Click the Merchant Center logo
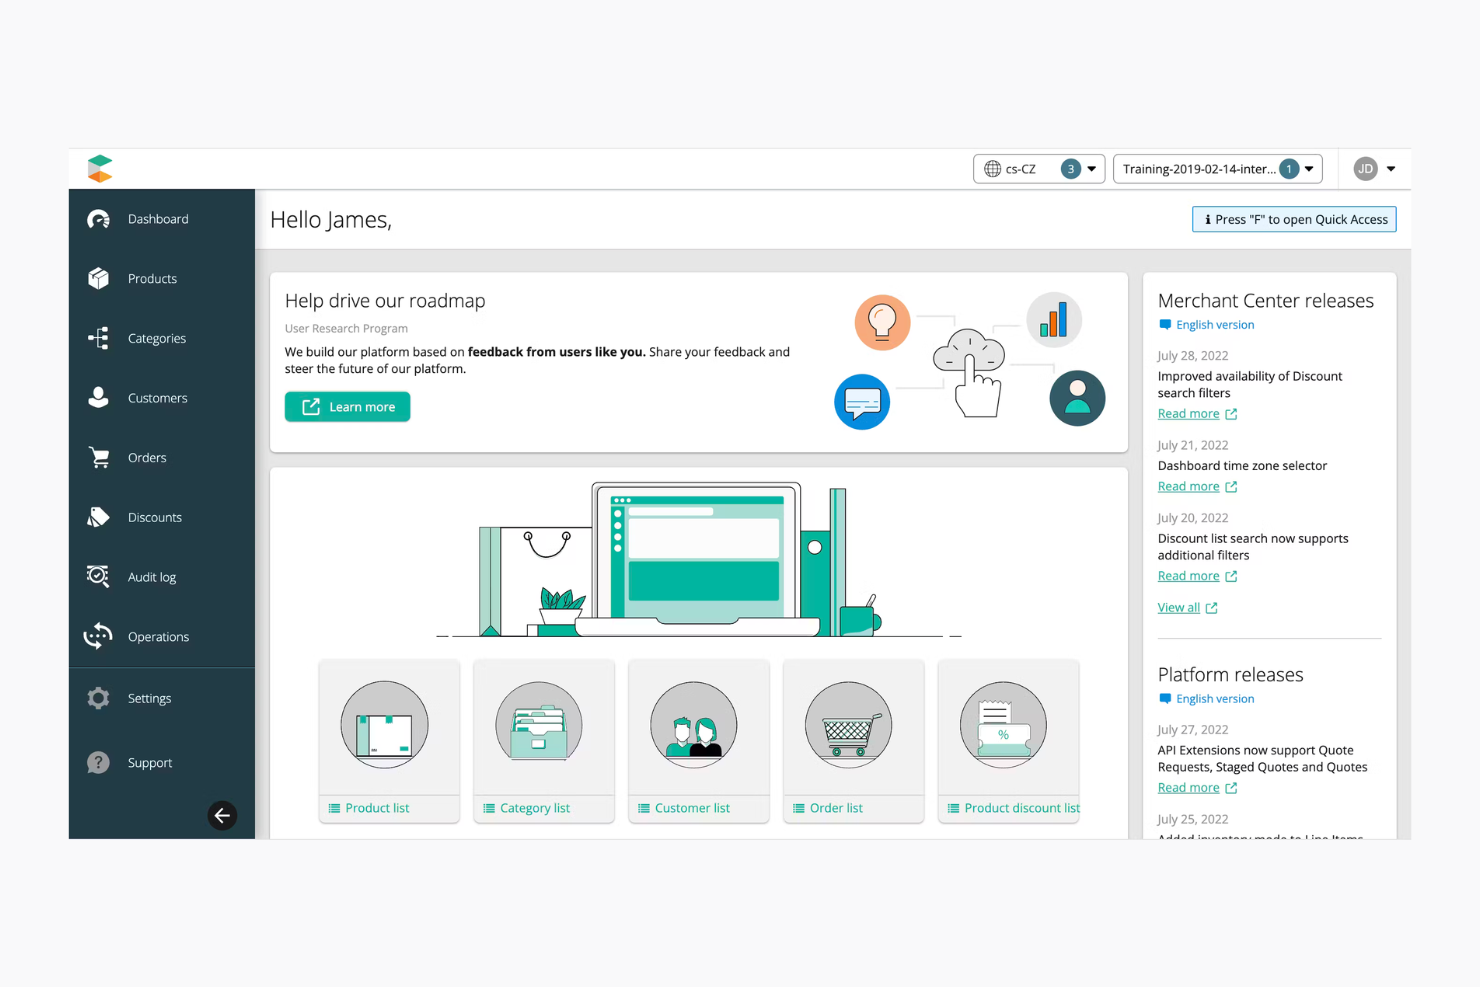This screenshot has width=1480, height=987. [100, 168]
